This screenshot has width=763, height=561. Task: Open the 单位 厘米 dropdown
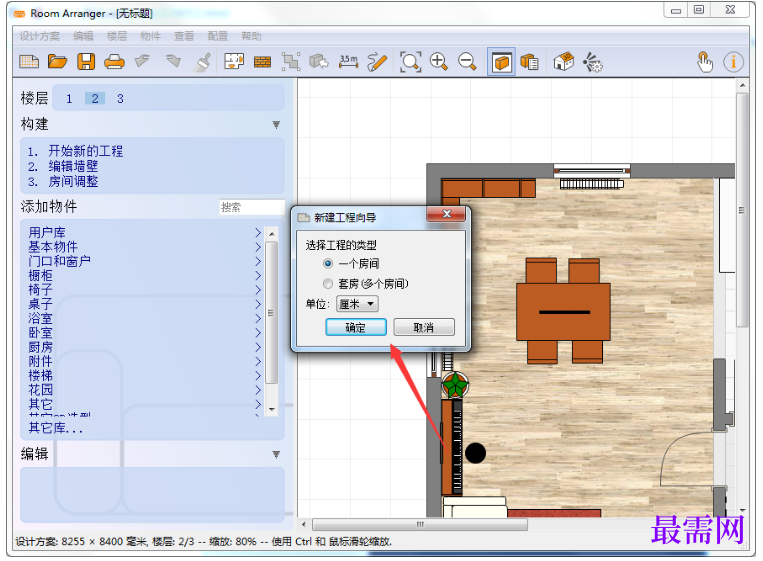[x=357, y=304]
